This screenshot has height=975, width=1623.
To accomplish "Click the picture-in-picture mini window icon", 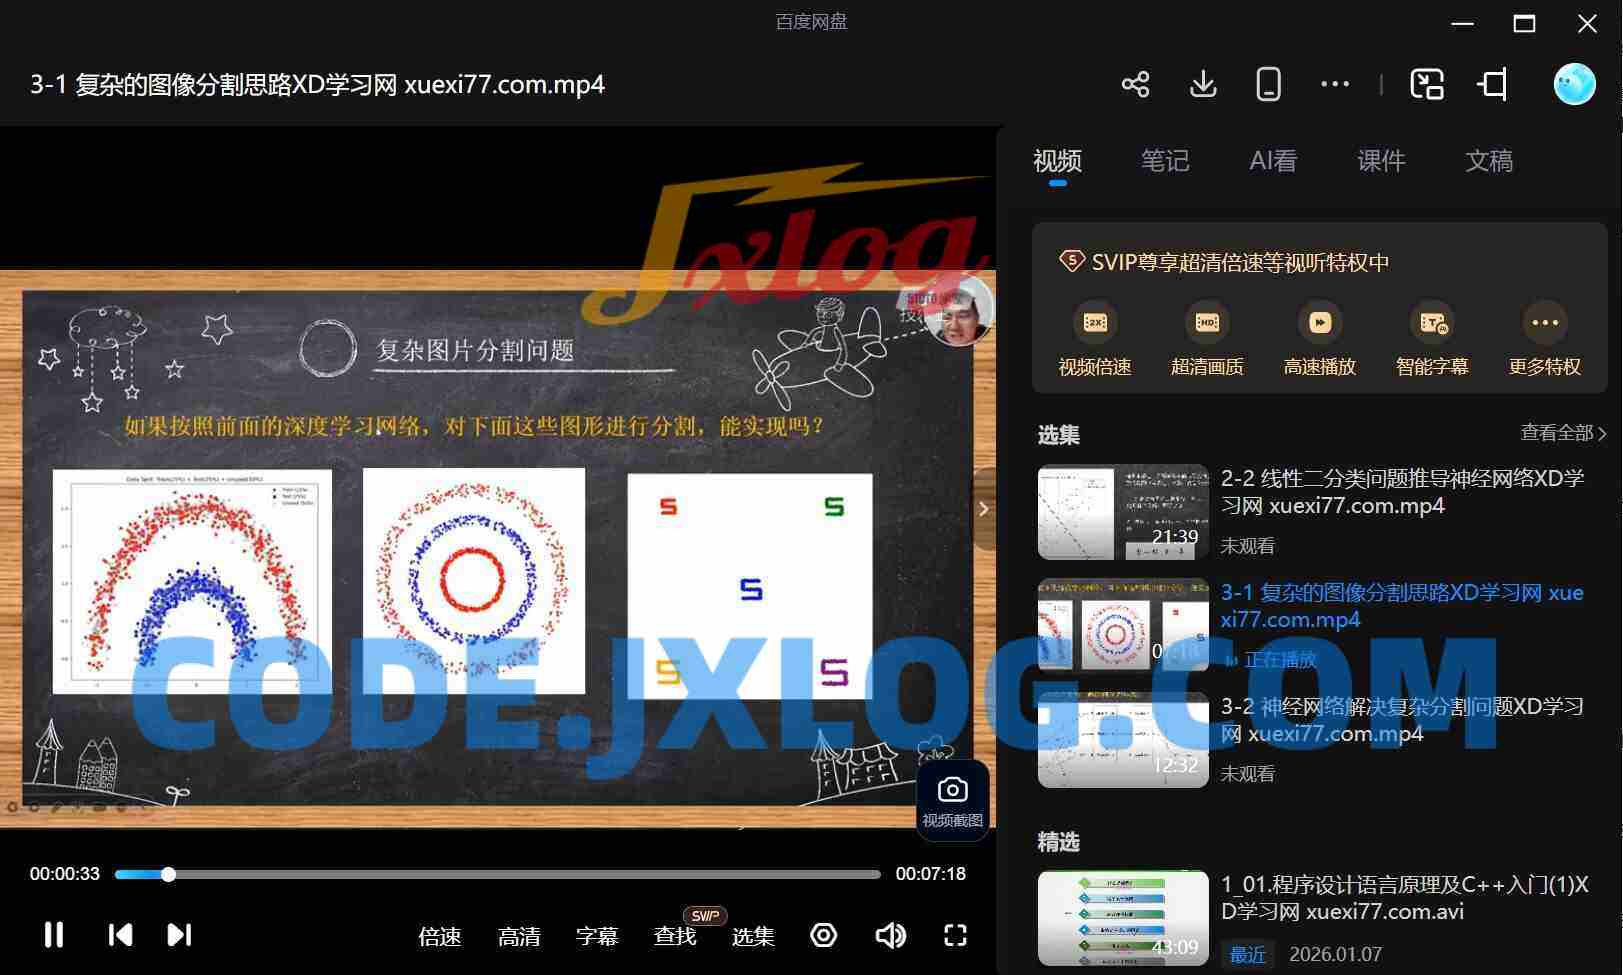I will pyautogui.click(x=1427, y=84).
